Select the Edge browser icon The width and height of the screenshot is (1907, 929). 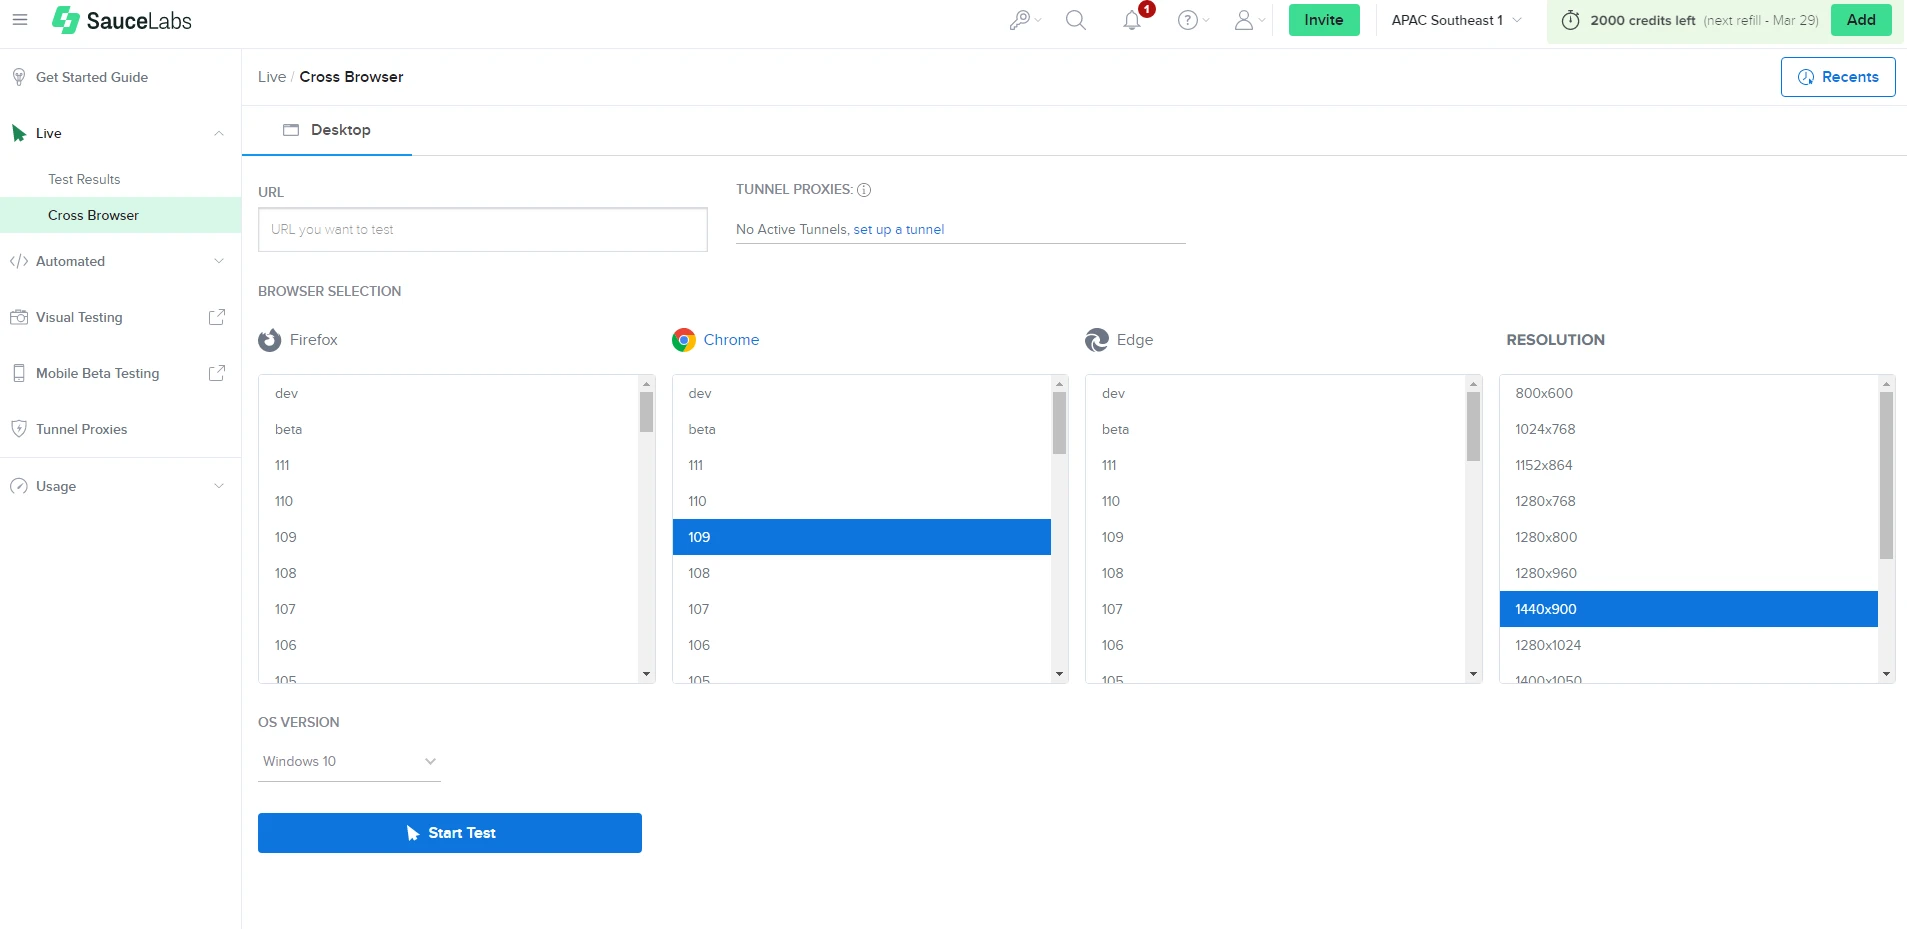click(x=1097, y=340)
